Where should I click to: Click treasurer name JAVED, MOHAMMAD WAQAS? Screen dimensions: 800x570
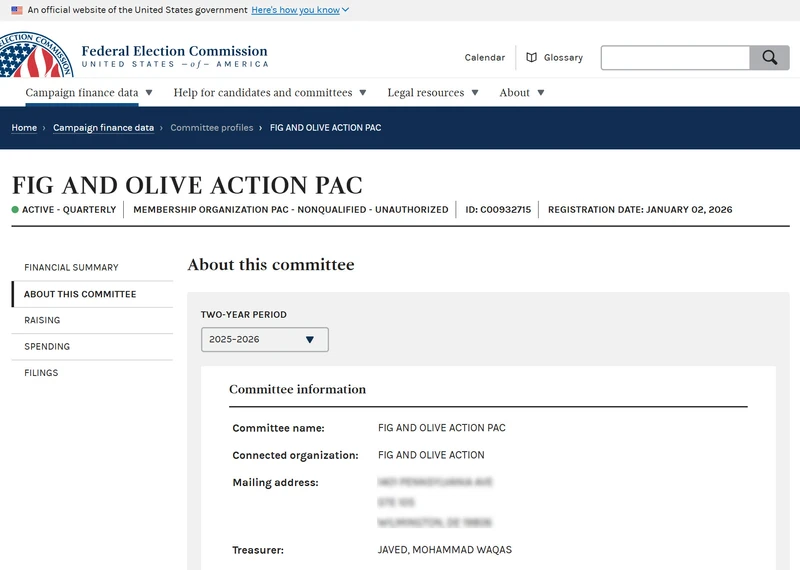[x=444, y=550]
